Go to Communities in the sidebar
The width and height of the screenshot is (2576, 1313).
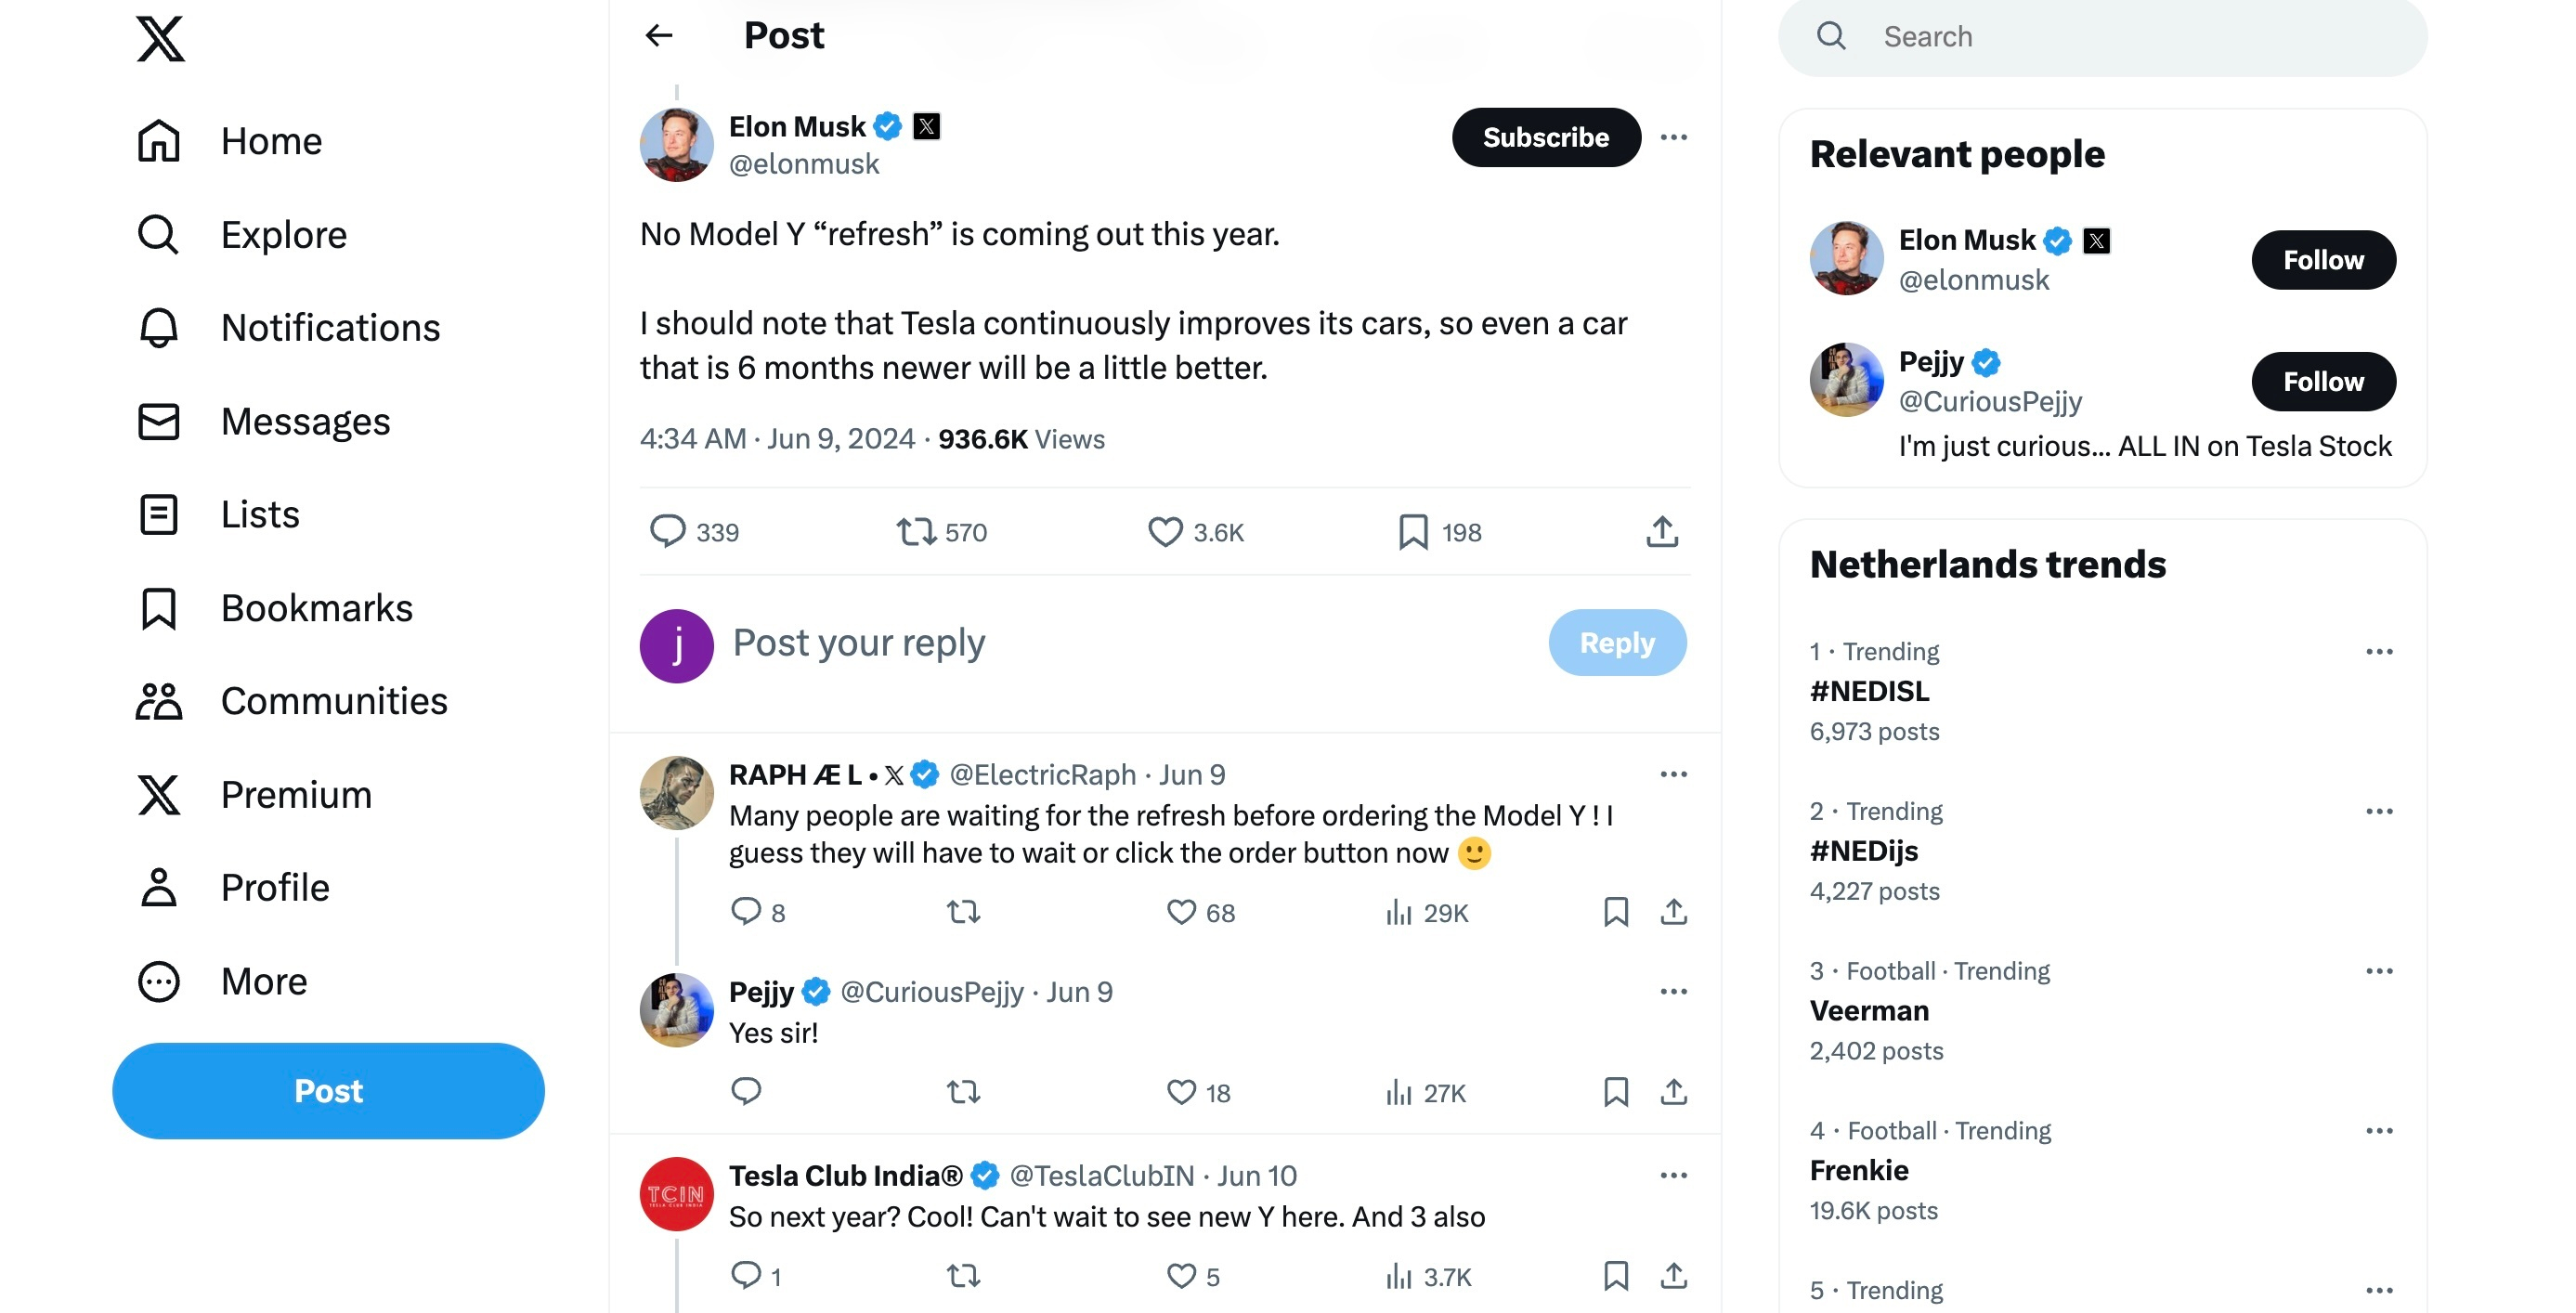tap(333, 701)
